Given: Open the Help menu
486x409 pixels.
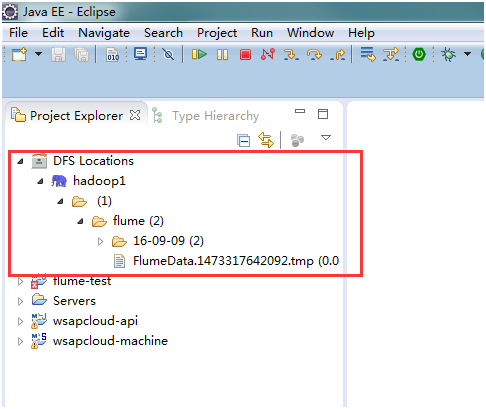Looking at the screenshot, I should 361,33.
